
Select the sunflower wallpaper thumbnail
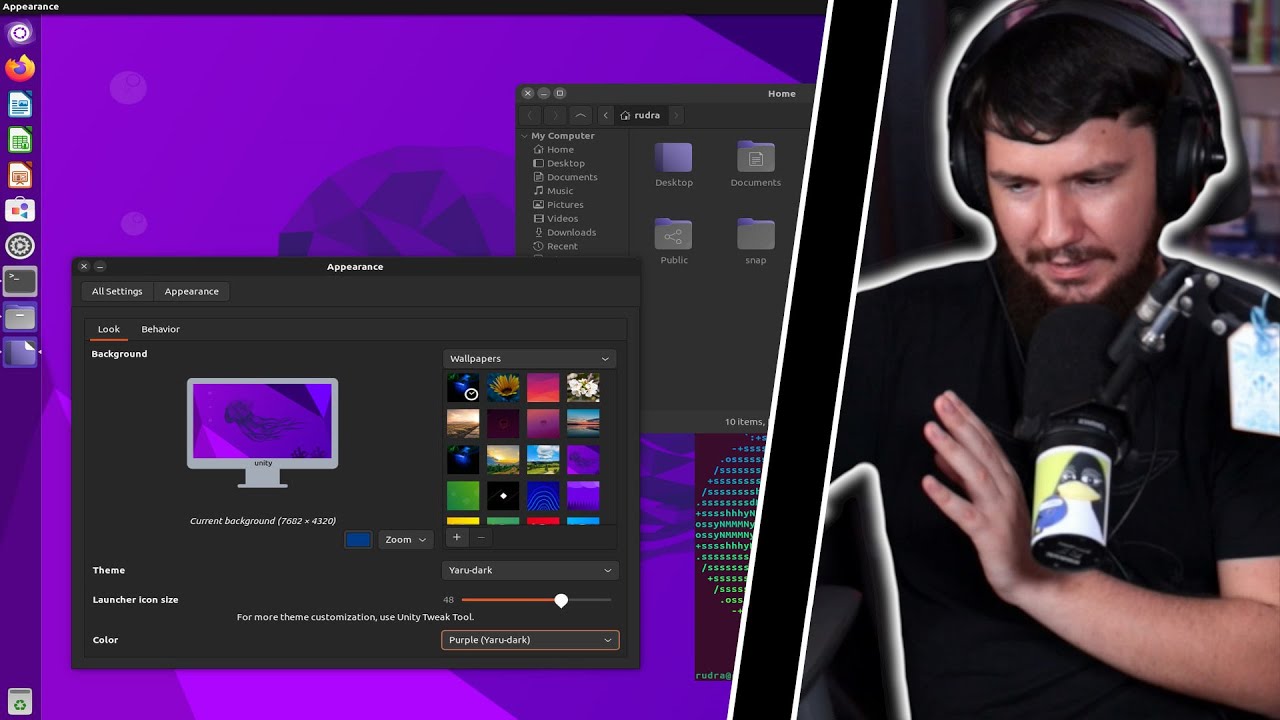pos(503,387)
